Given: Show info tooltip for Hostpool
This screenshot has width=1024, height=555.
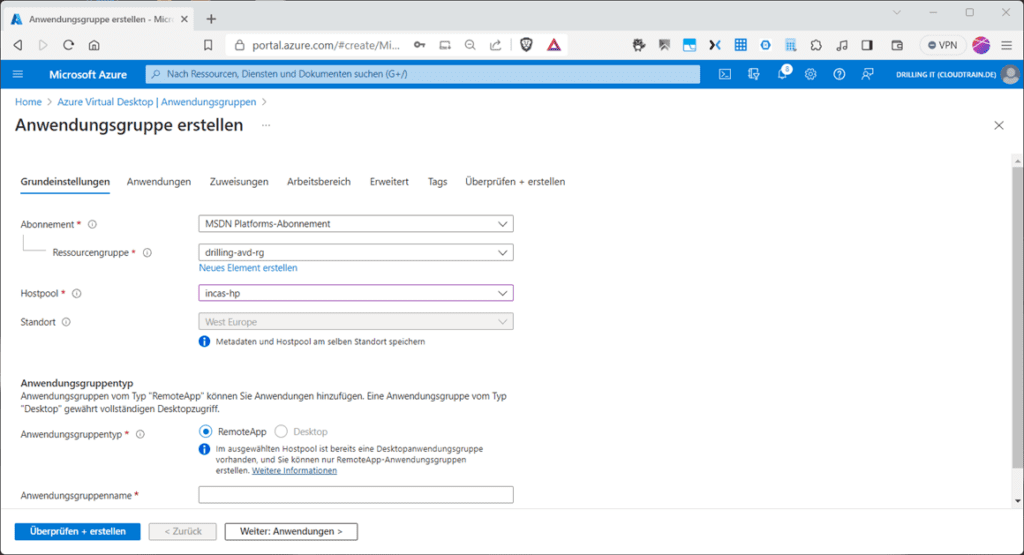Looking at the screenshot, I should click(x=76, y=294).
